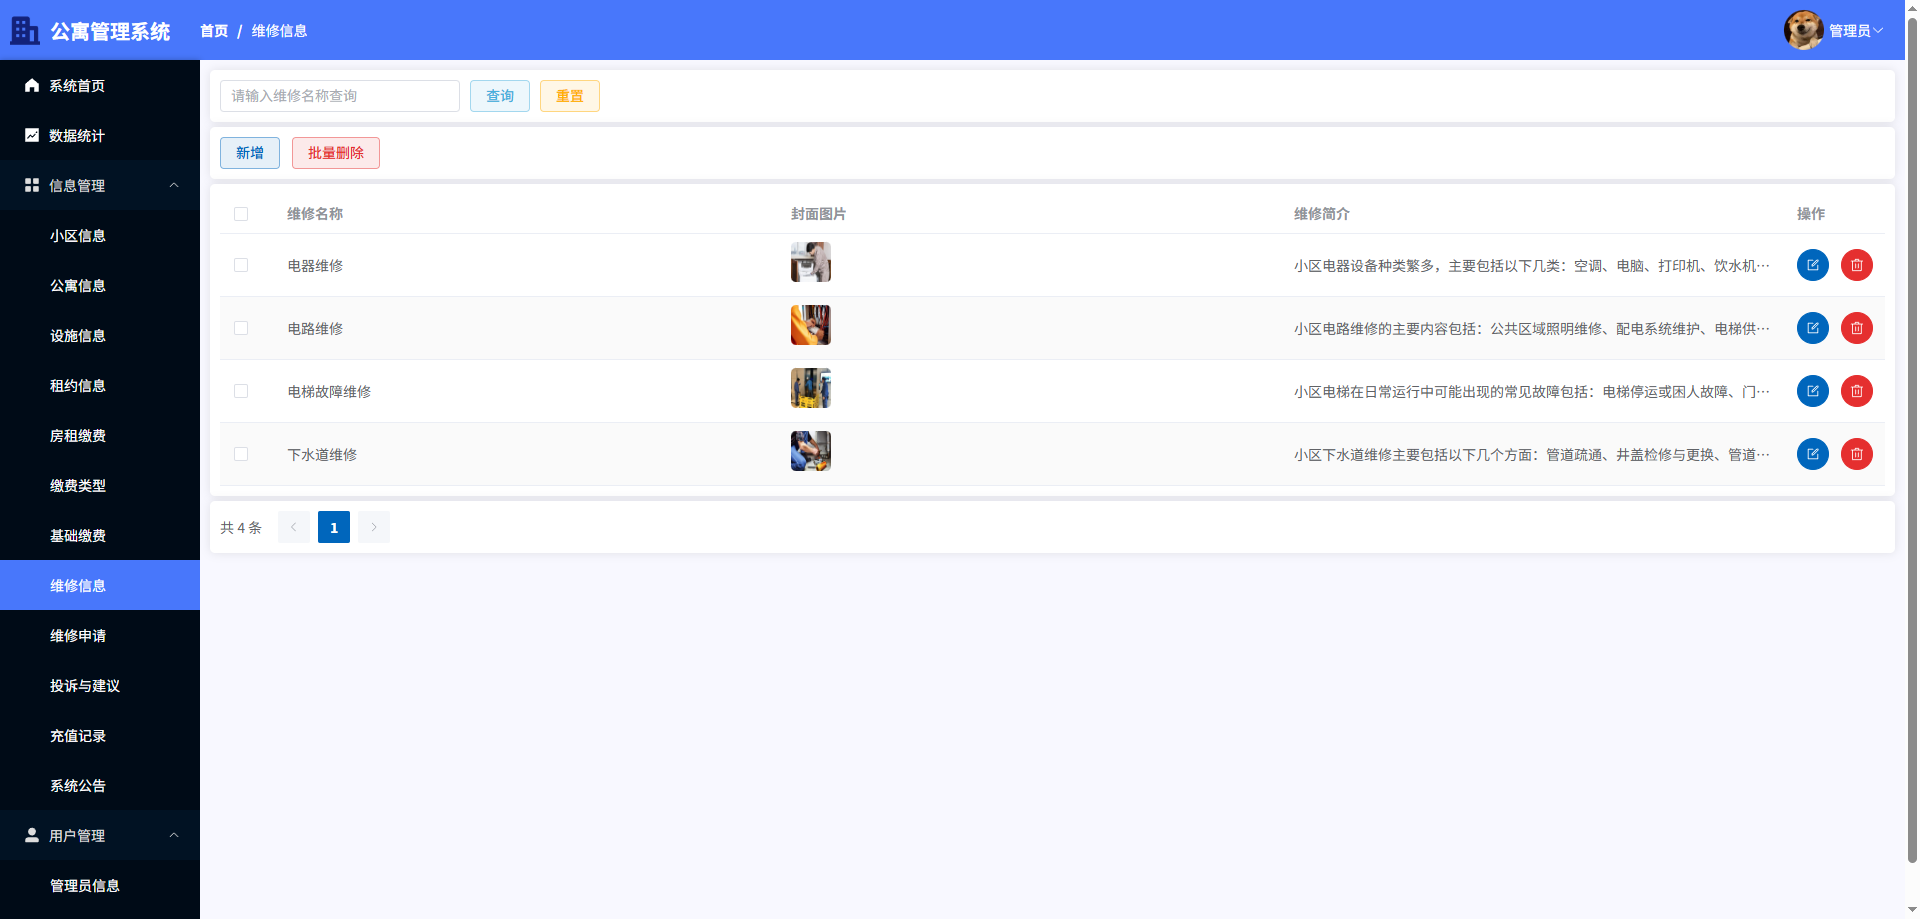Viewport: 1920px width, 919px height.
Task: Open 小区信息 menu item
Action: pos(100,235)
